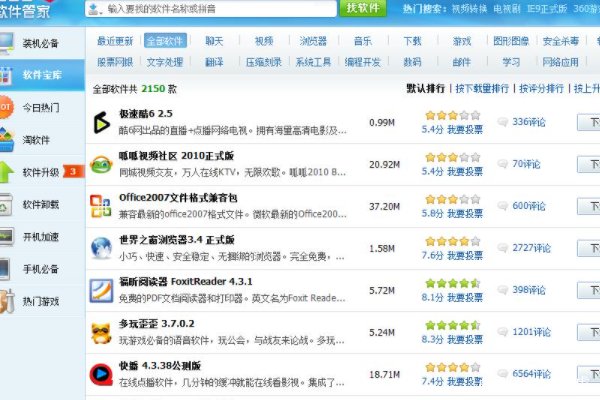Click title 快播 4.3.38公测版

pos(160,366)
